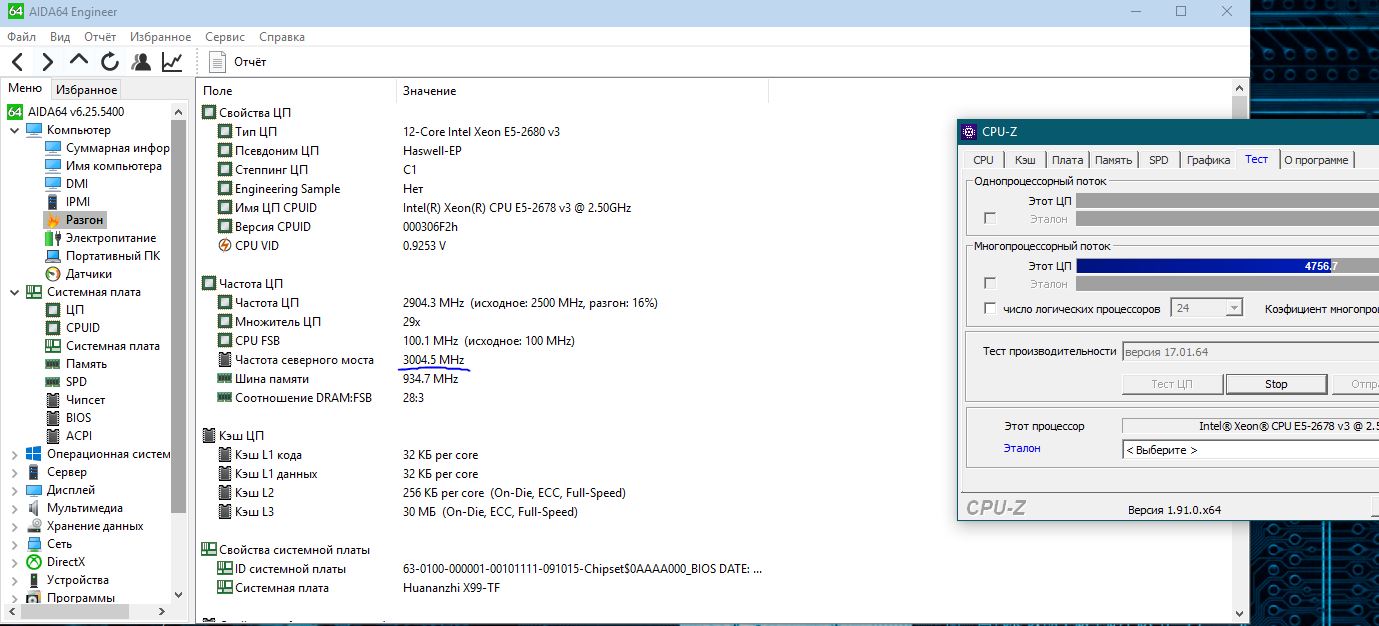Screen dimensions: 1379x626
Task: Expand the Сеть tree node
Action: pyautogui.click(x=14, y=544)
